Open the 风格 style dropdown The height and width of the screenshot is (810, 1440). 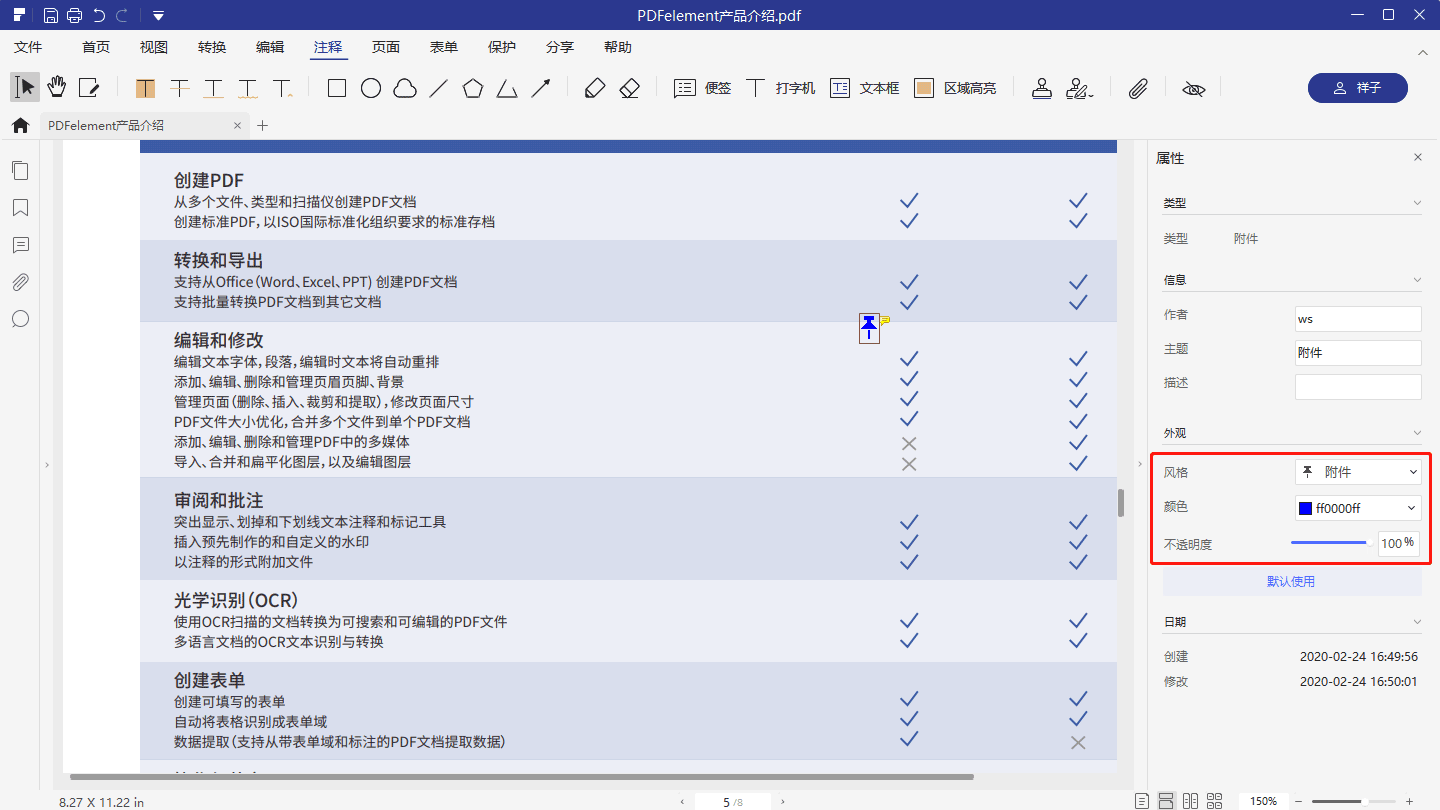[x=1358, y=472]
